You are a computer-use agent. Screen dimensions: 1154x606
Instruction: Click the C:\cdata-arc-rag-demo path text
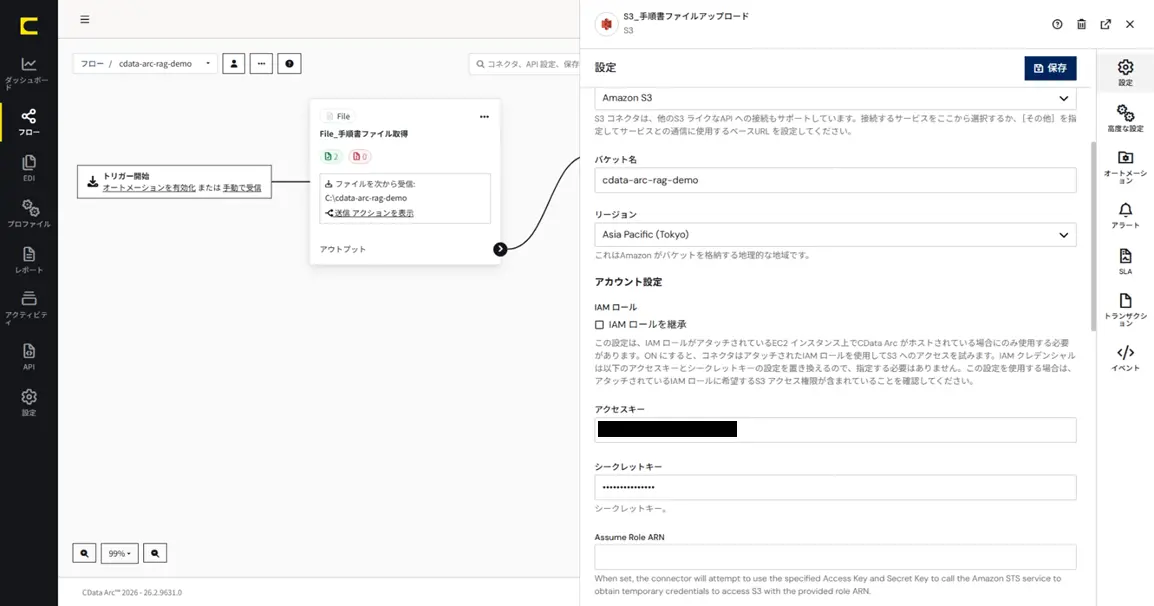tap(366, 198)
